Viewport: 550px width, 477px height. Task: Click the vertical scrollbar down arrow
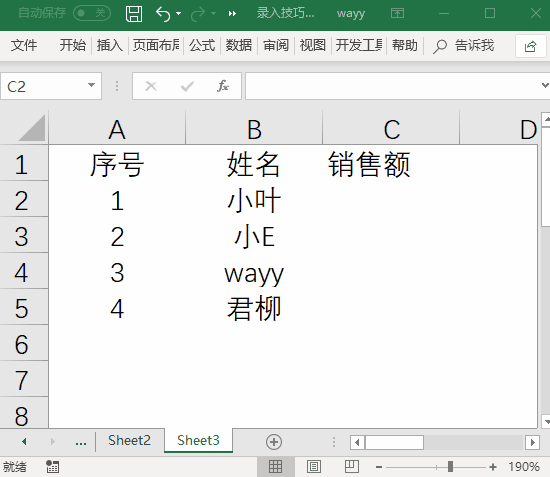point(546,422)
